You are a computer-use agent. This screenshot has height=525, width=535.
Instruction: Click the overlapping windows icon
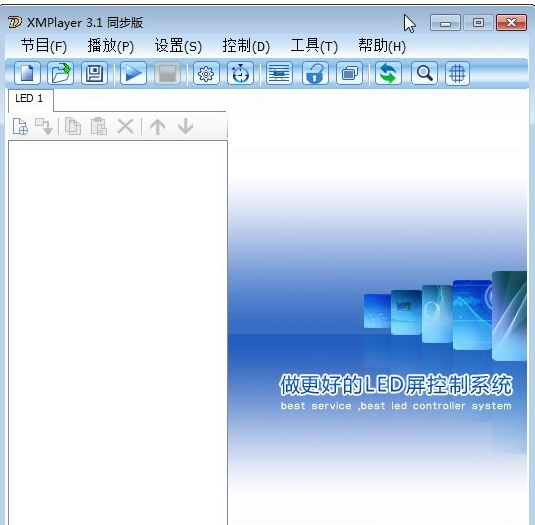pyautogui.click(x=349, y=73)
